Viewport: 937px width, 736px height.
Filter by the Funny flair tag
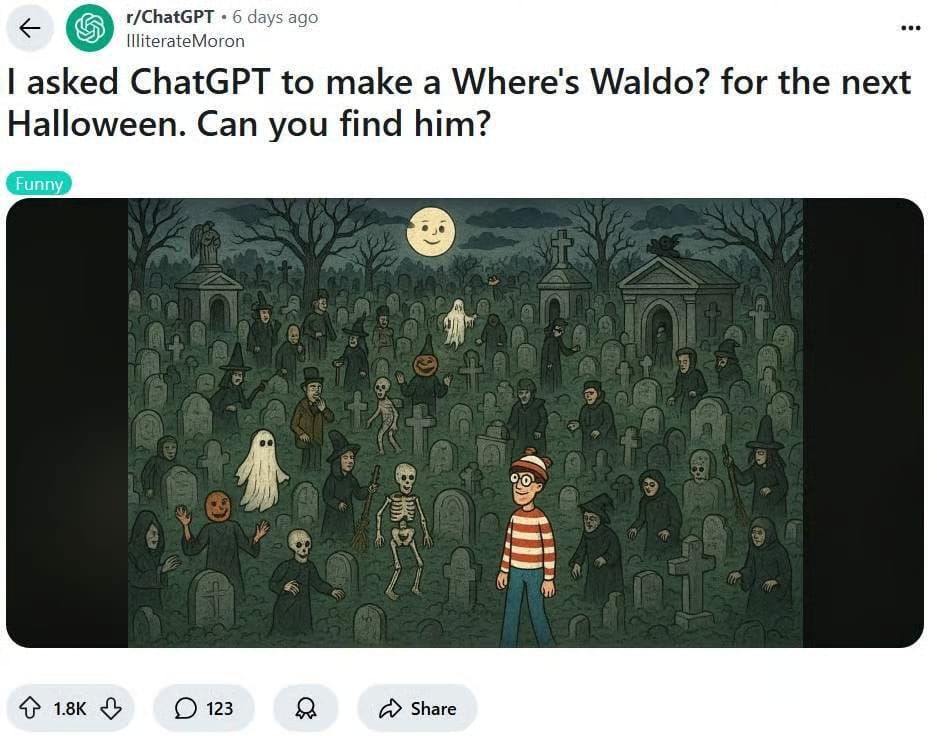(39, 183)
